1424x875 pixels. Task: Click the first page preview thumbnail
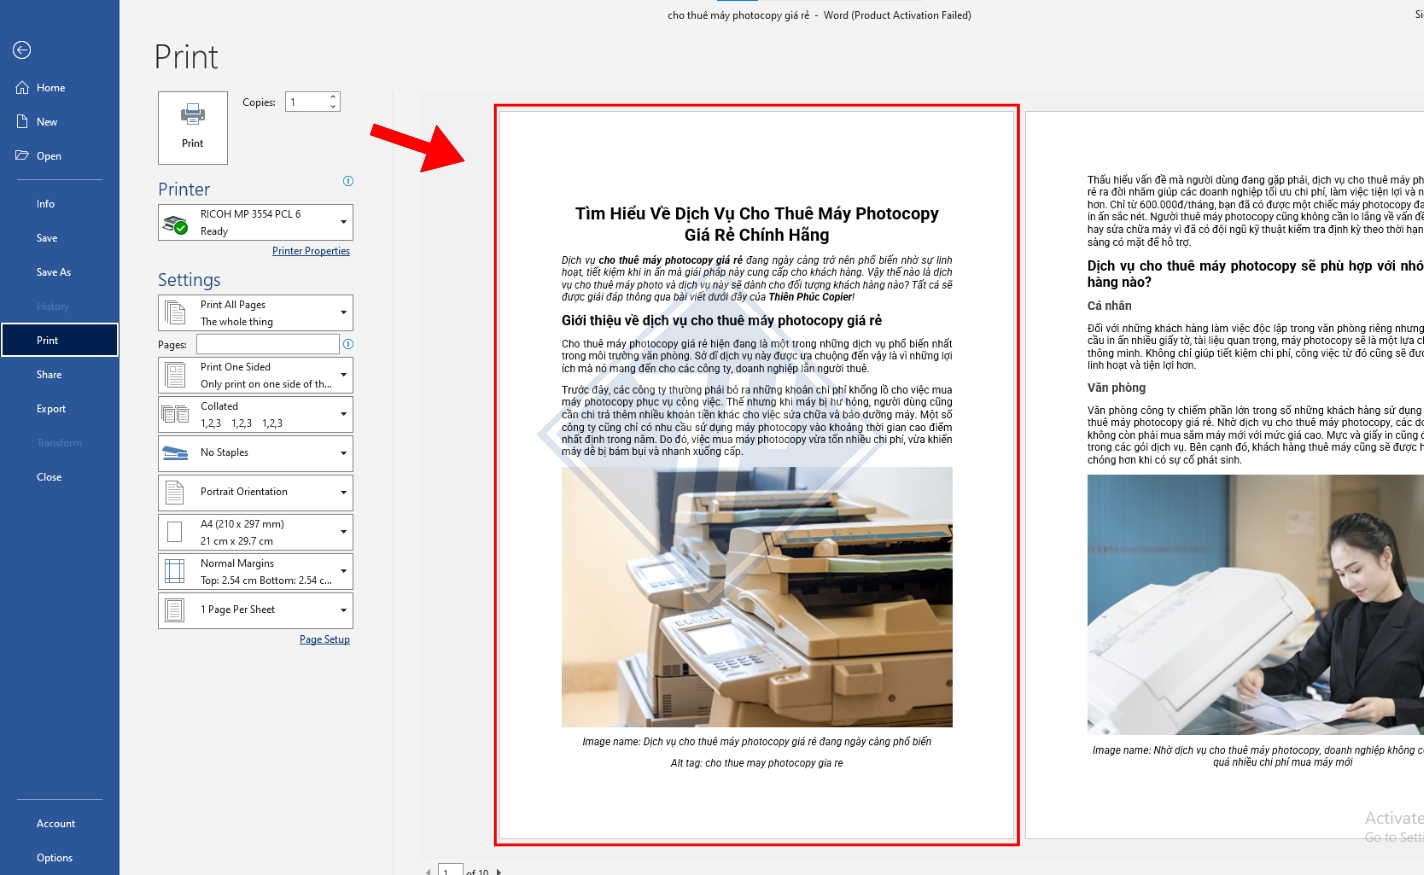click(756, 475)
